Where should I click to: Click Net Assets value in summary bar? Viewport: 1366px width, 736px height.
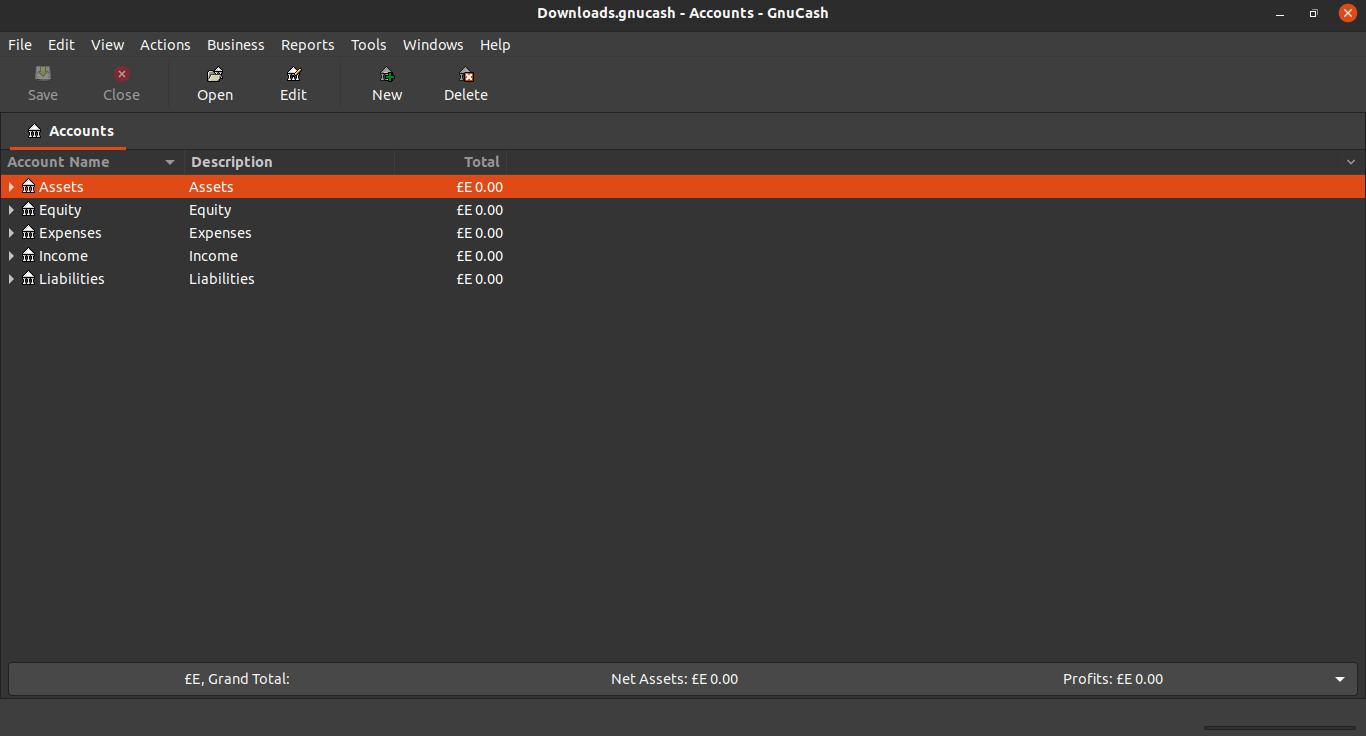click(674, 679)
